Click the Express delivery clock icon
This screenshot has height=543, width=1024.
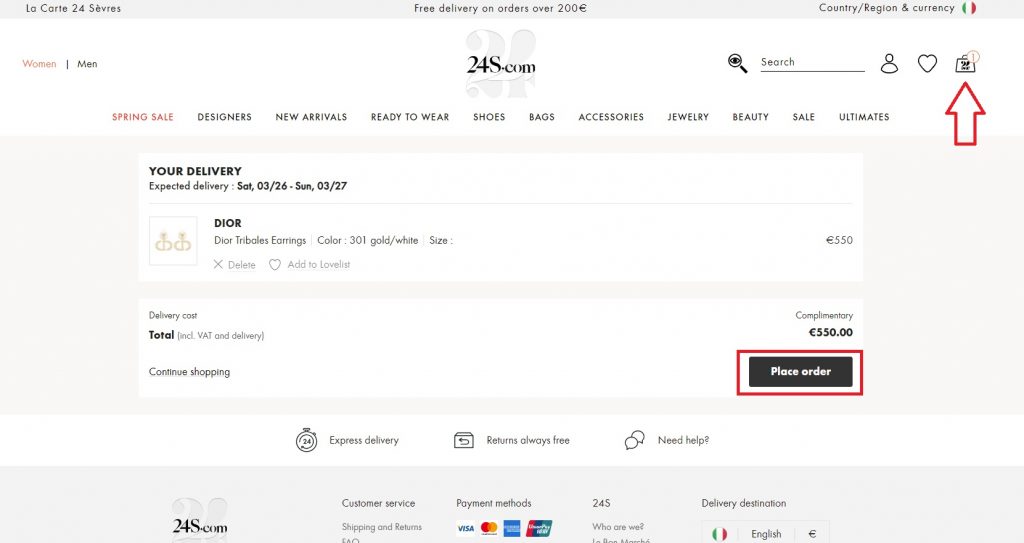click(306, 440)
